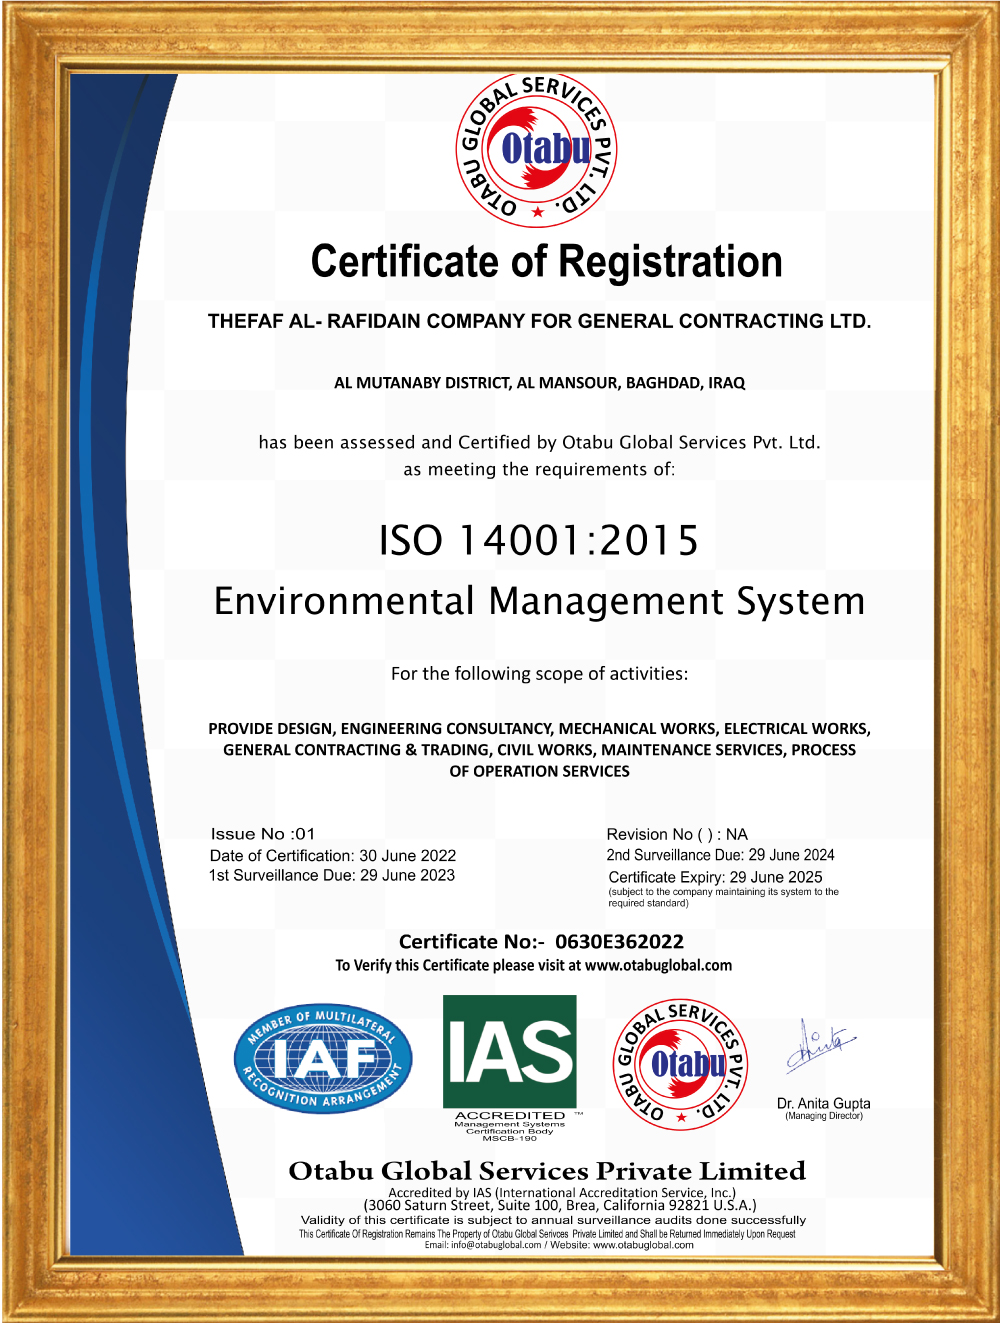This screenshot has height=1323, width=1000.
Task: Select 'This Certificate Of Registration Remains The Property' line
Action: [547, 1234]
